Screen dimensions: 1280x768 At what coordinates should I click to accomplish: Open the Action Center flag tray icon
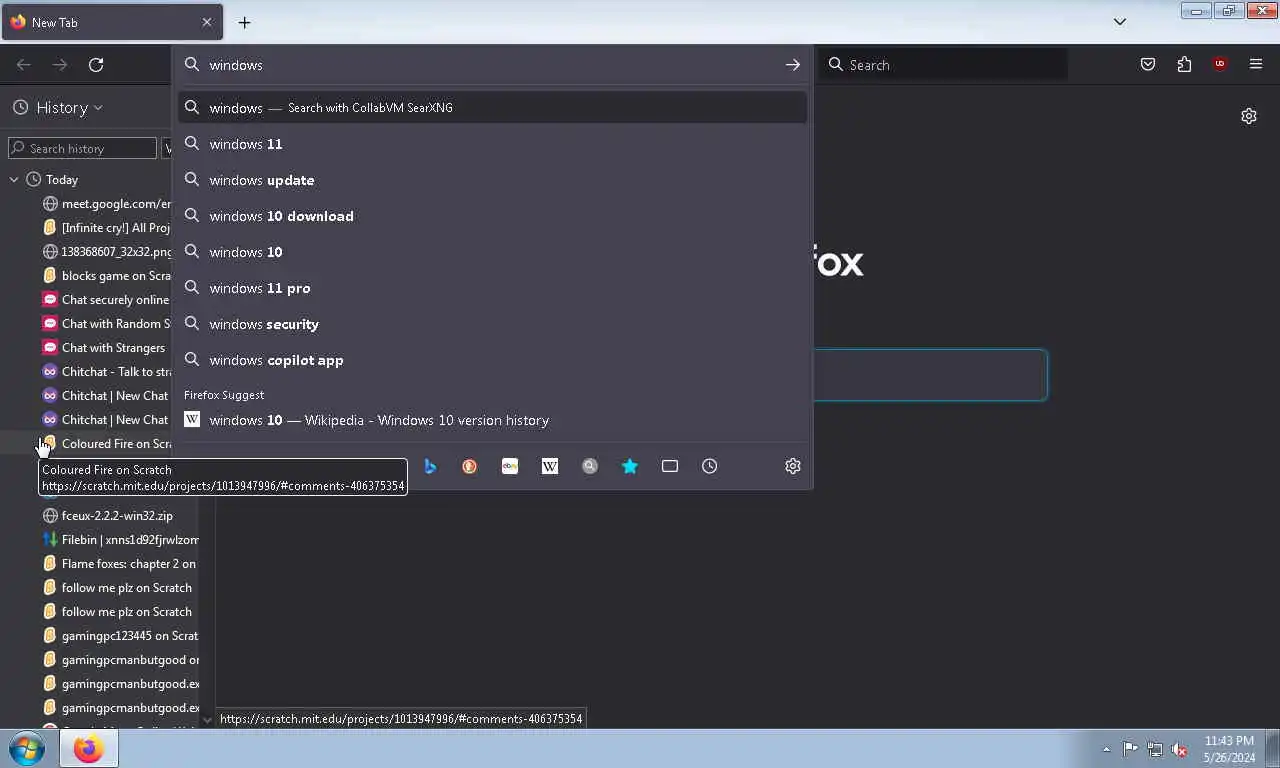click(1130, 749)
